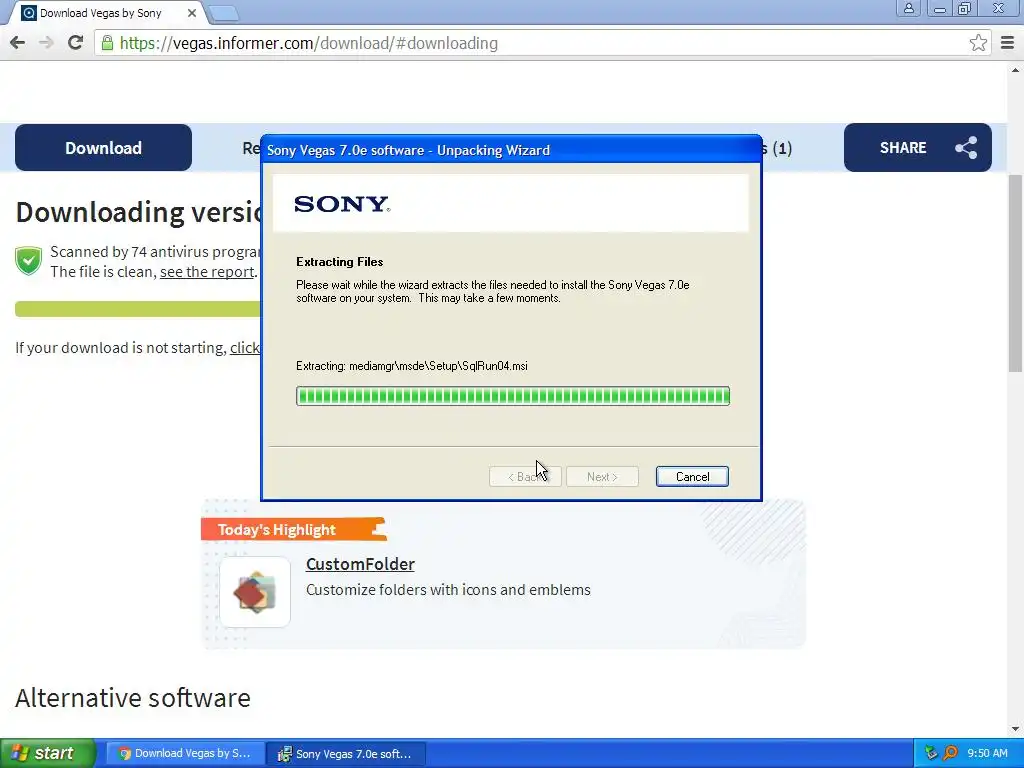The image size is (1024, 768).
Task: Click the blue Download button
Action: tap(103, 148)
